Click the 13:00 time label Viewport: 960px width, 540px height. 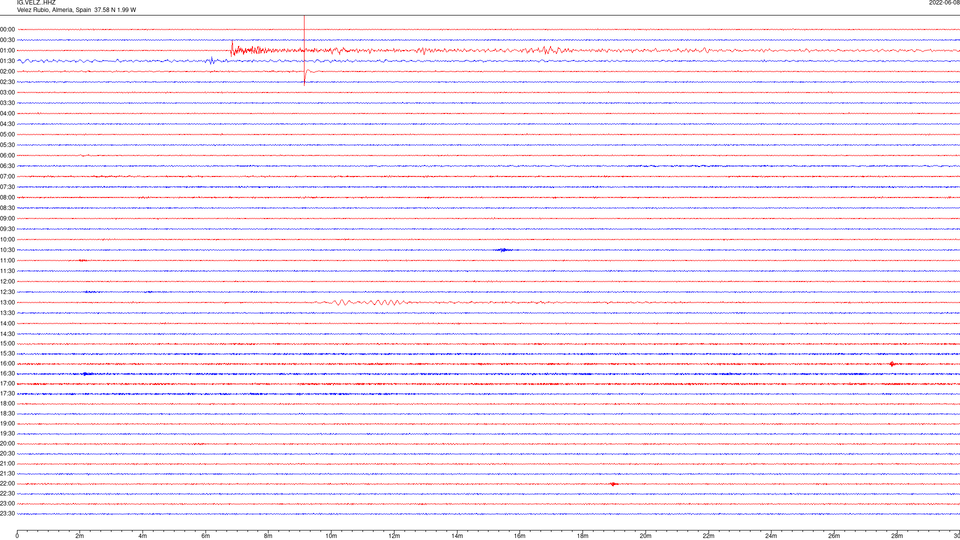coord(7,302)
